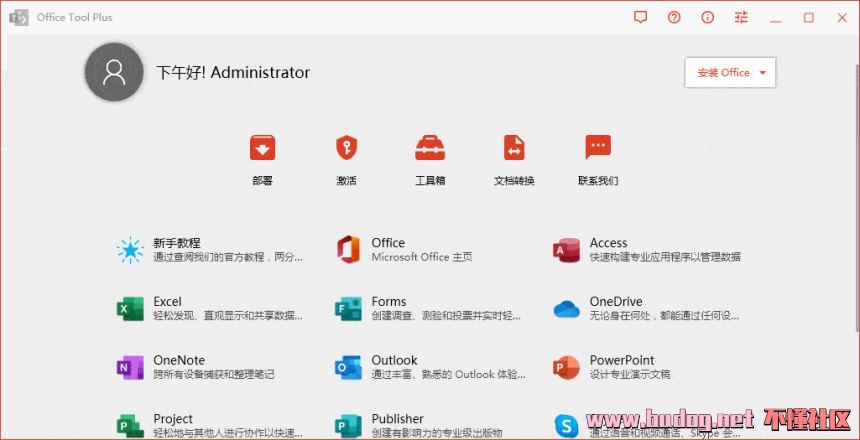Click the Skype app icon
The image size is (860, 440).
[566, 426]
